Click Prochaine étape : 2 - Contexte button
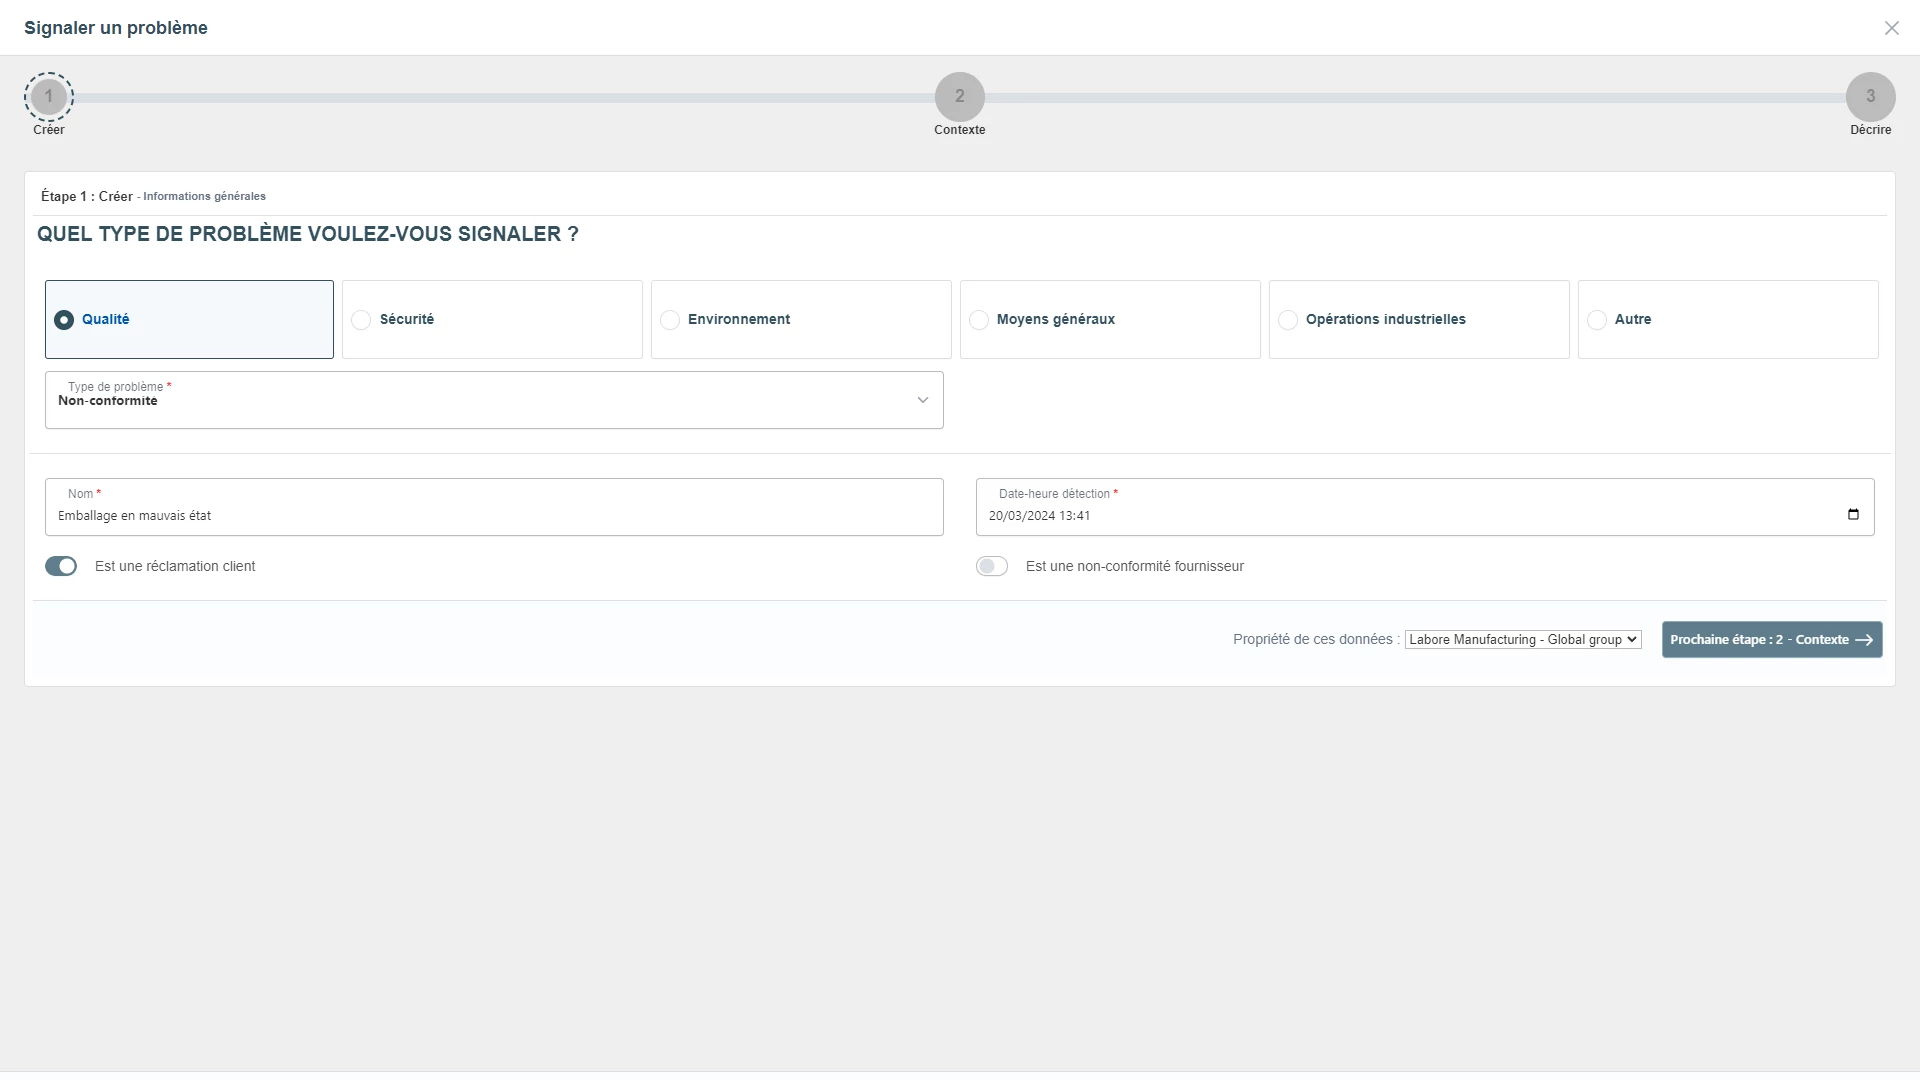Viewport: 1920px width, 1080px height. pos(1772,640)
